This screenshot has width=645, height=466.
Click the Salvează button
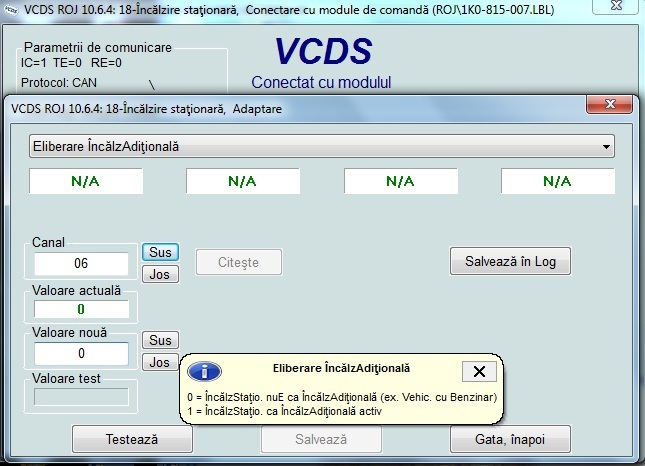pos(321,439)
